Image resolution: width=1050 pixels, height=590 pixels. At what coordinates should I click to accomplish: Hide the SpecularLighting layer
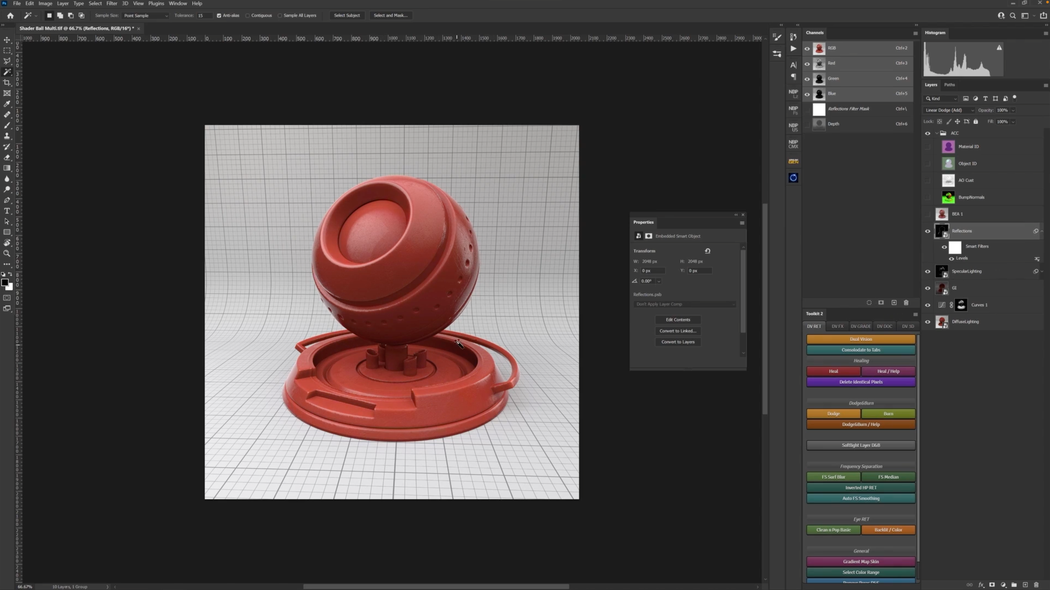(x=928, y=271)
